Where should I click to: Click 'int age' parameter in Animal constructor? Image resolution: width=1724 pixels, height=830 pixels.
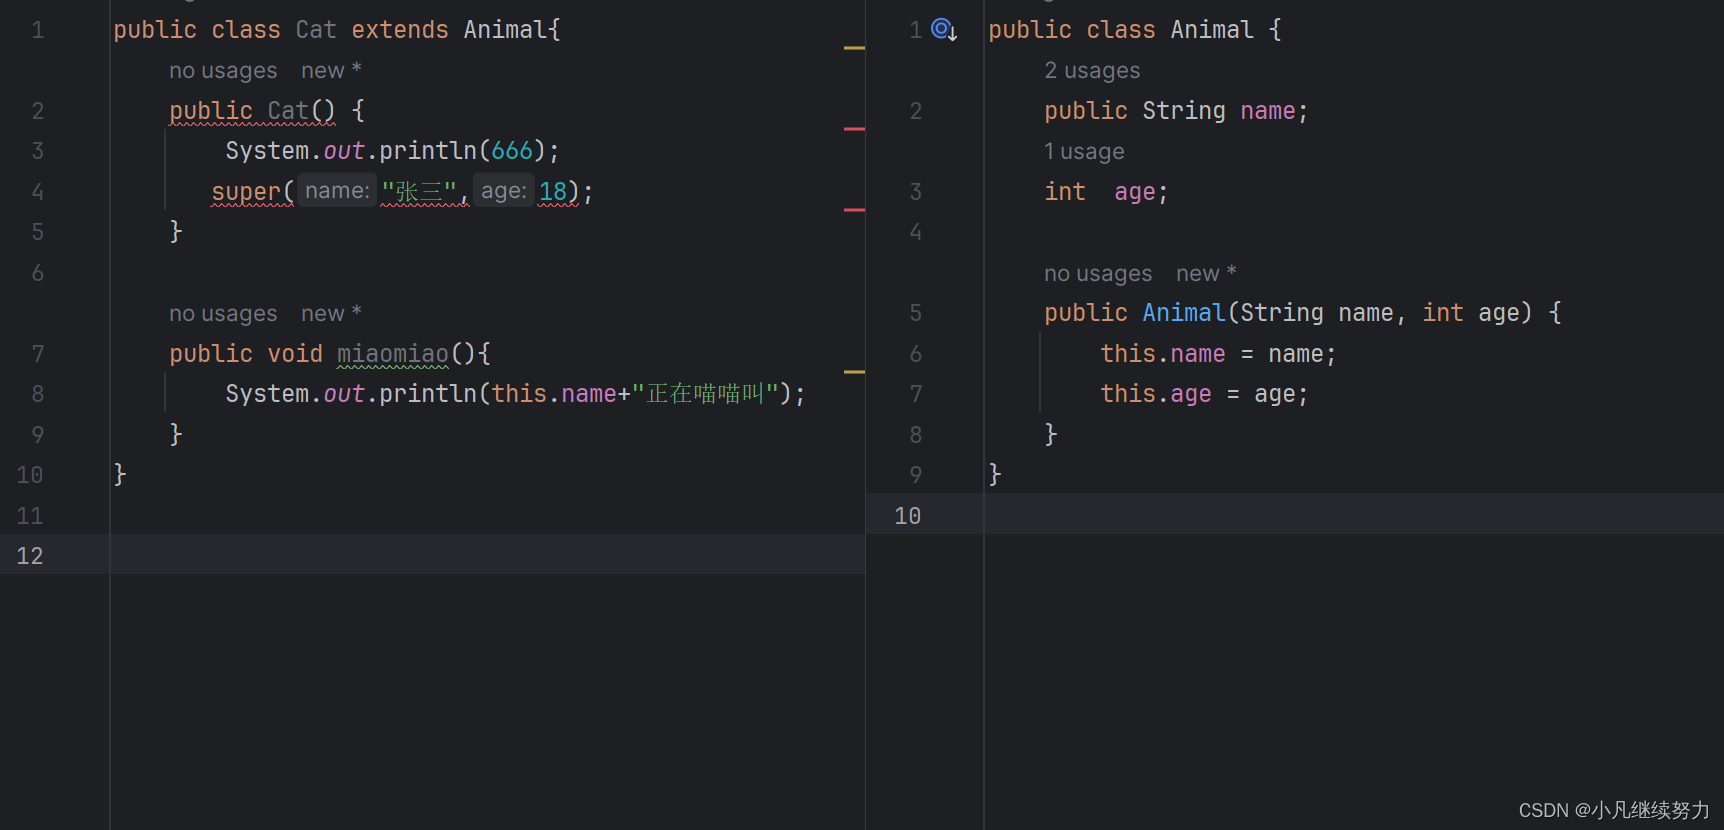(x=1471, y=313)
